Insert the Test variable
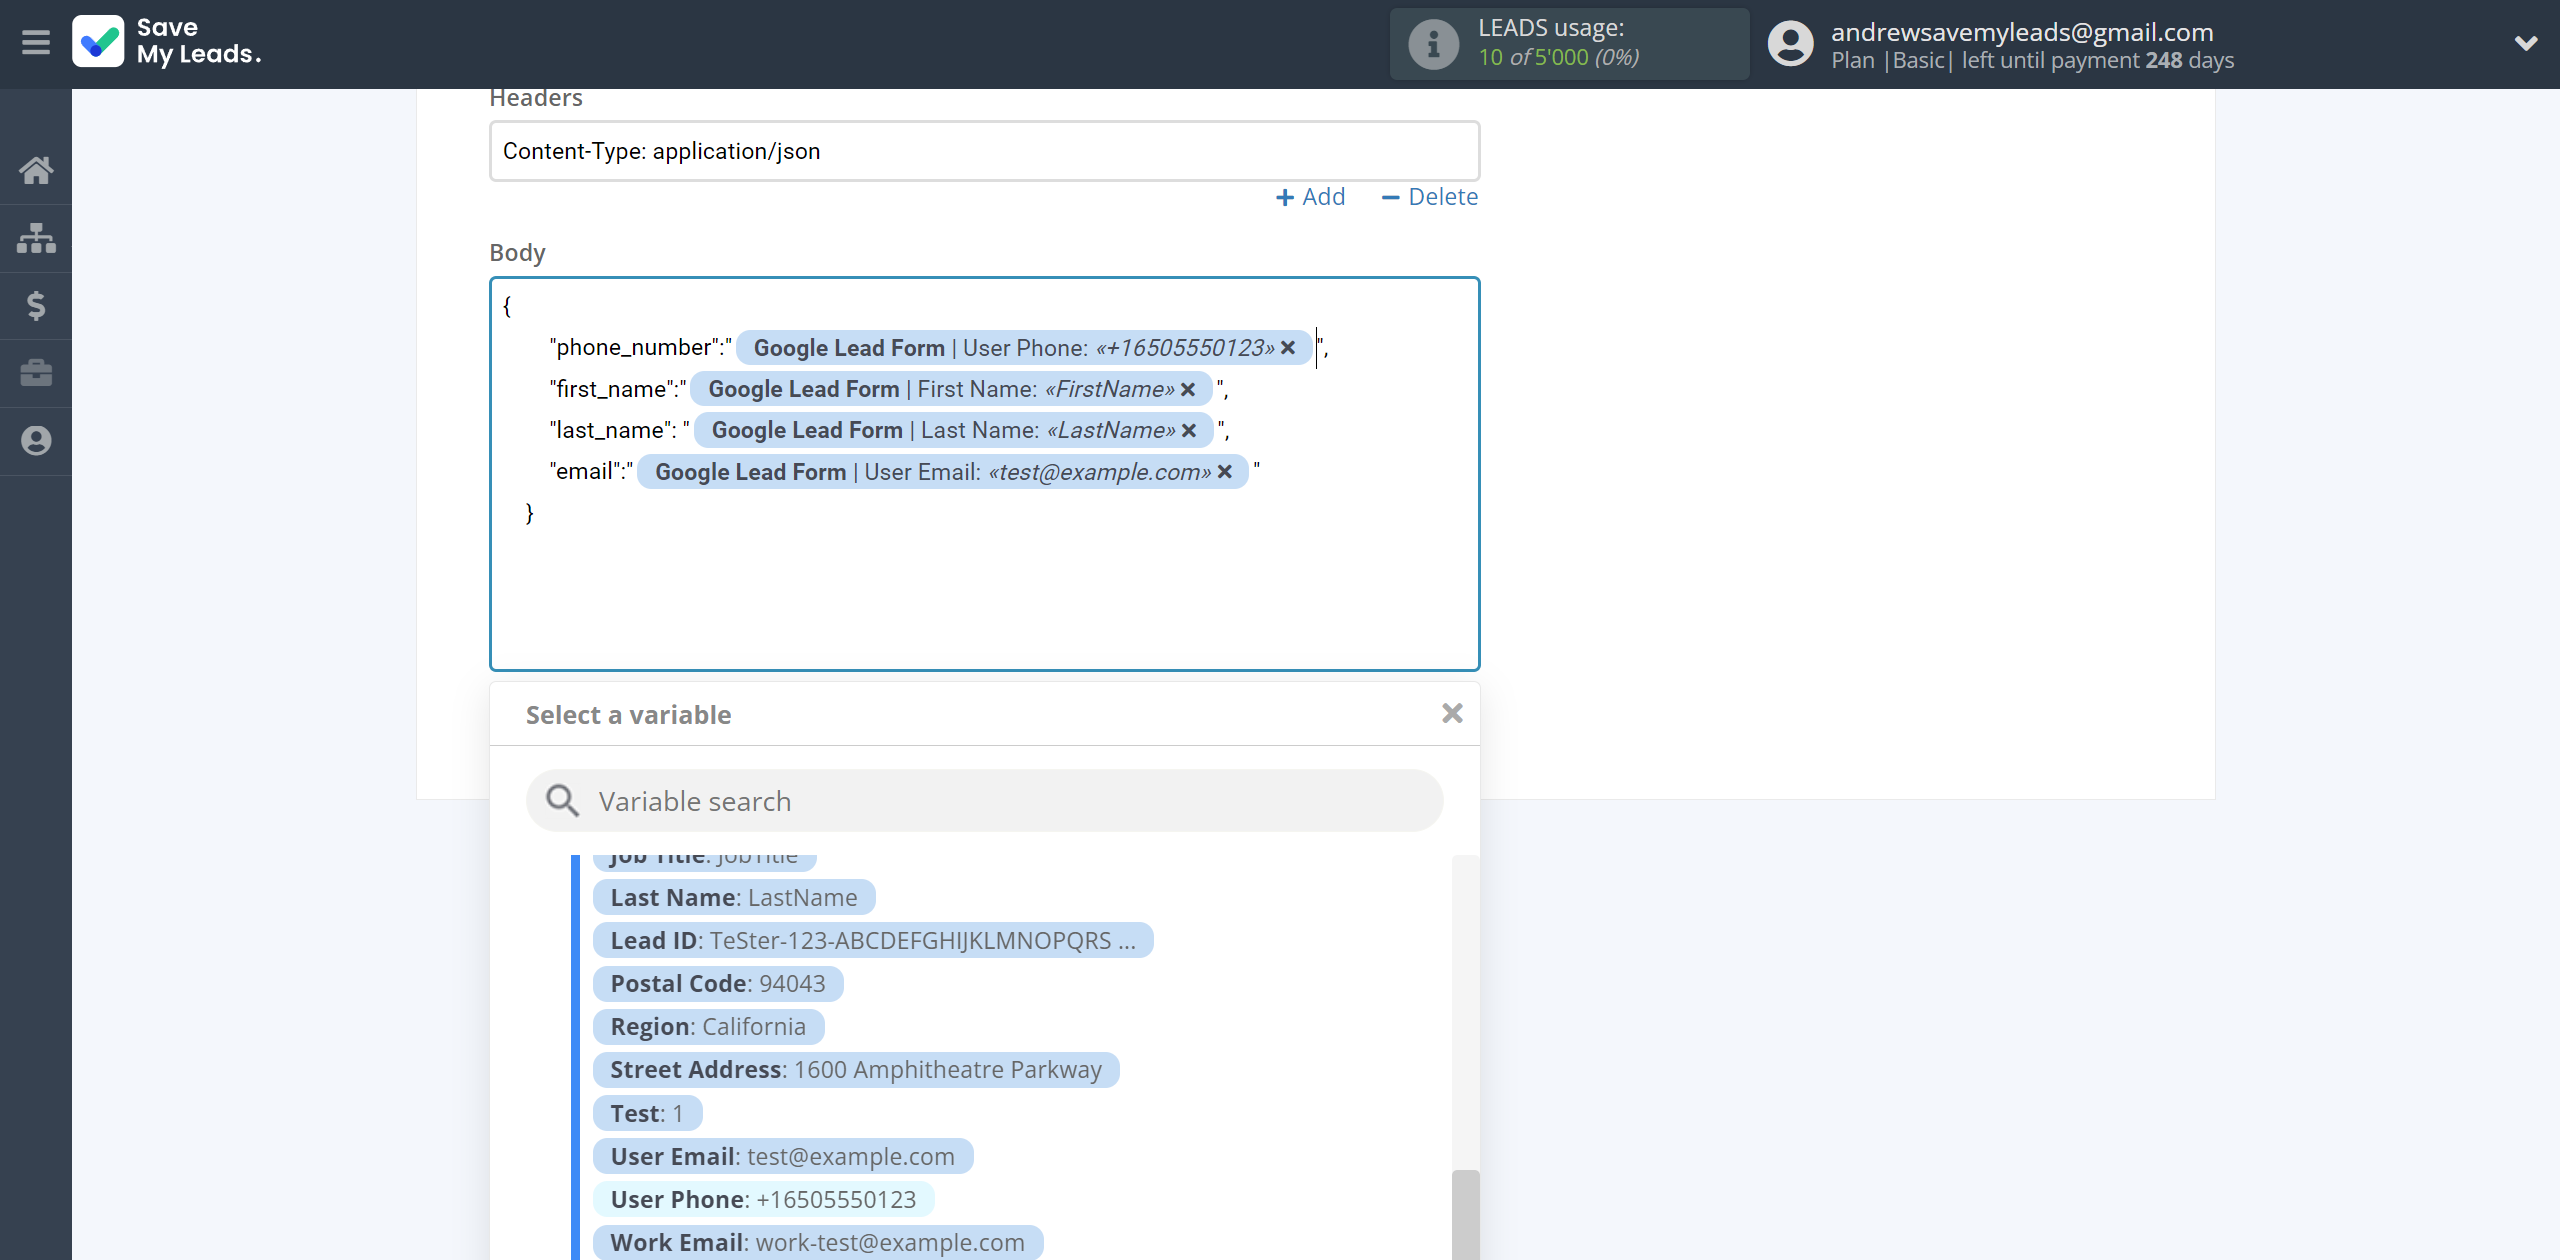The image size is (2560, 1260). tap(647, 1113)
